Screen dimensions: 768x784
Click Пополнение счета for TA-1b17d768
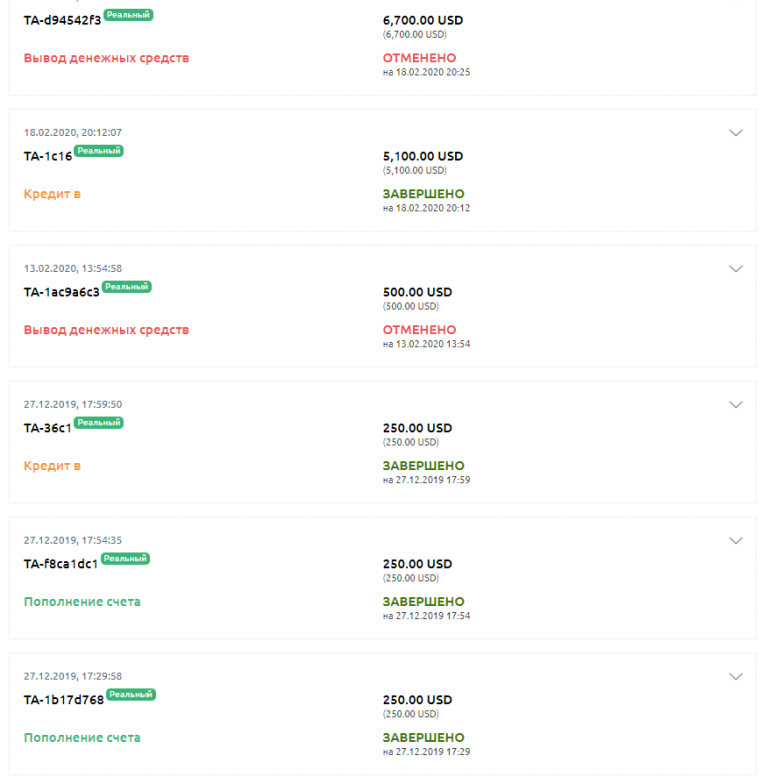tap(82, 738)
